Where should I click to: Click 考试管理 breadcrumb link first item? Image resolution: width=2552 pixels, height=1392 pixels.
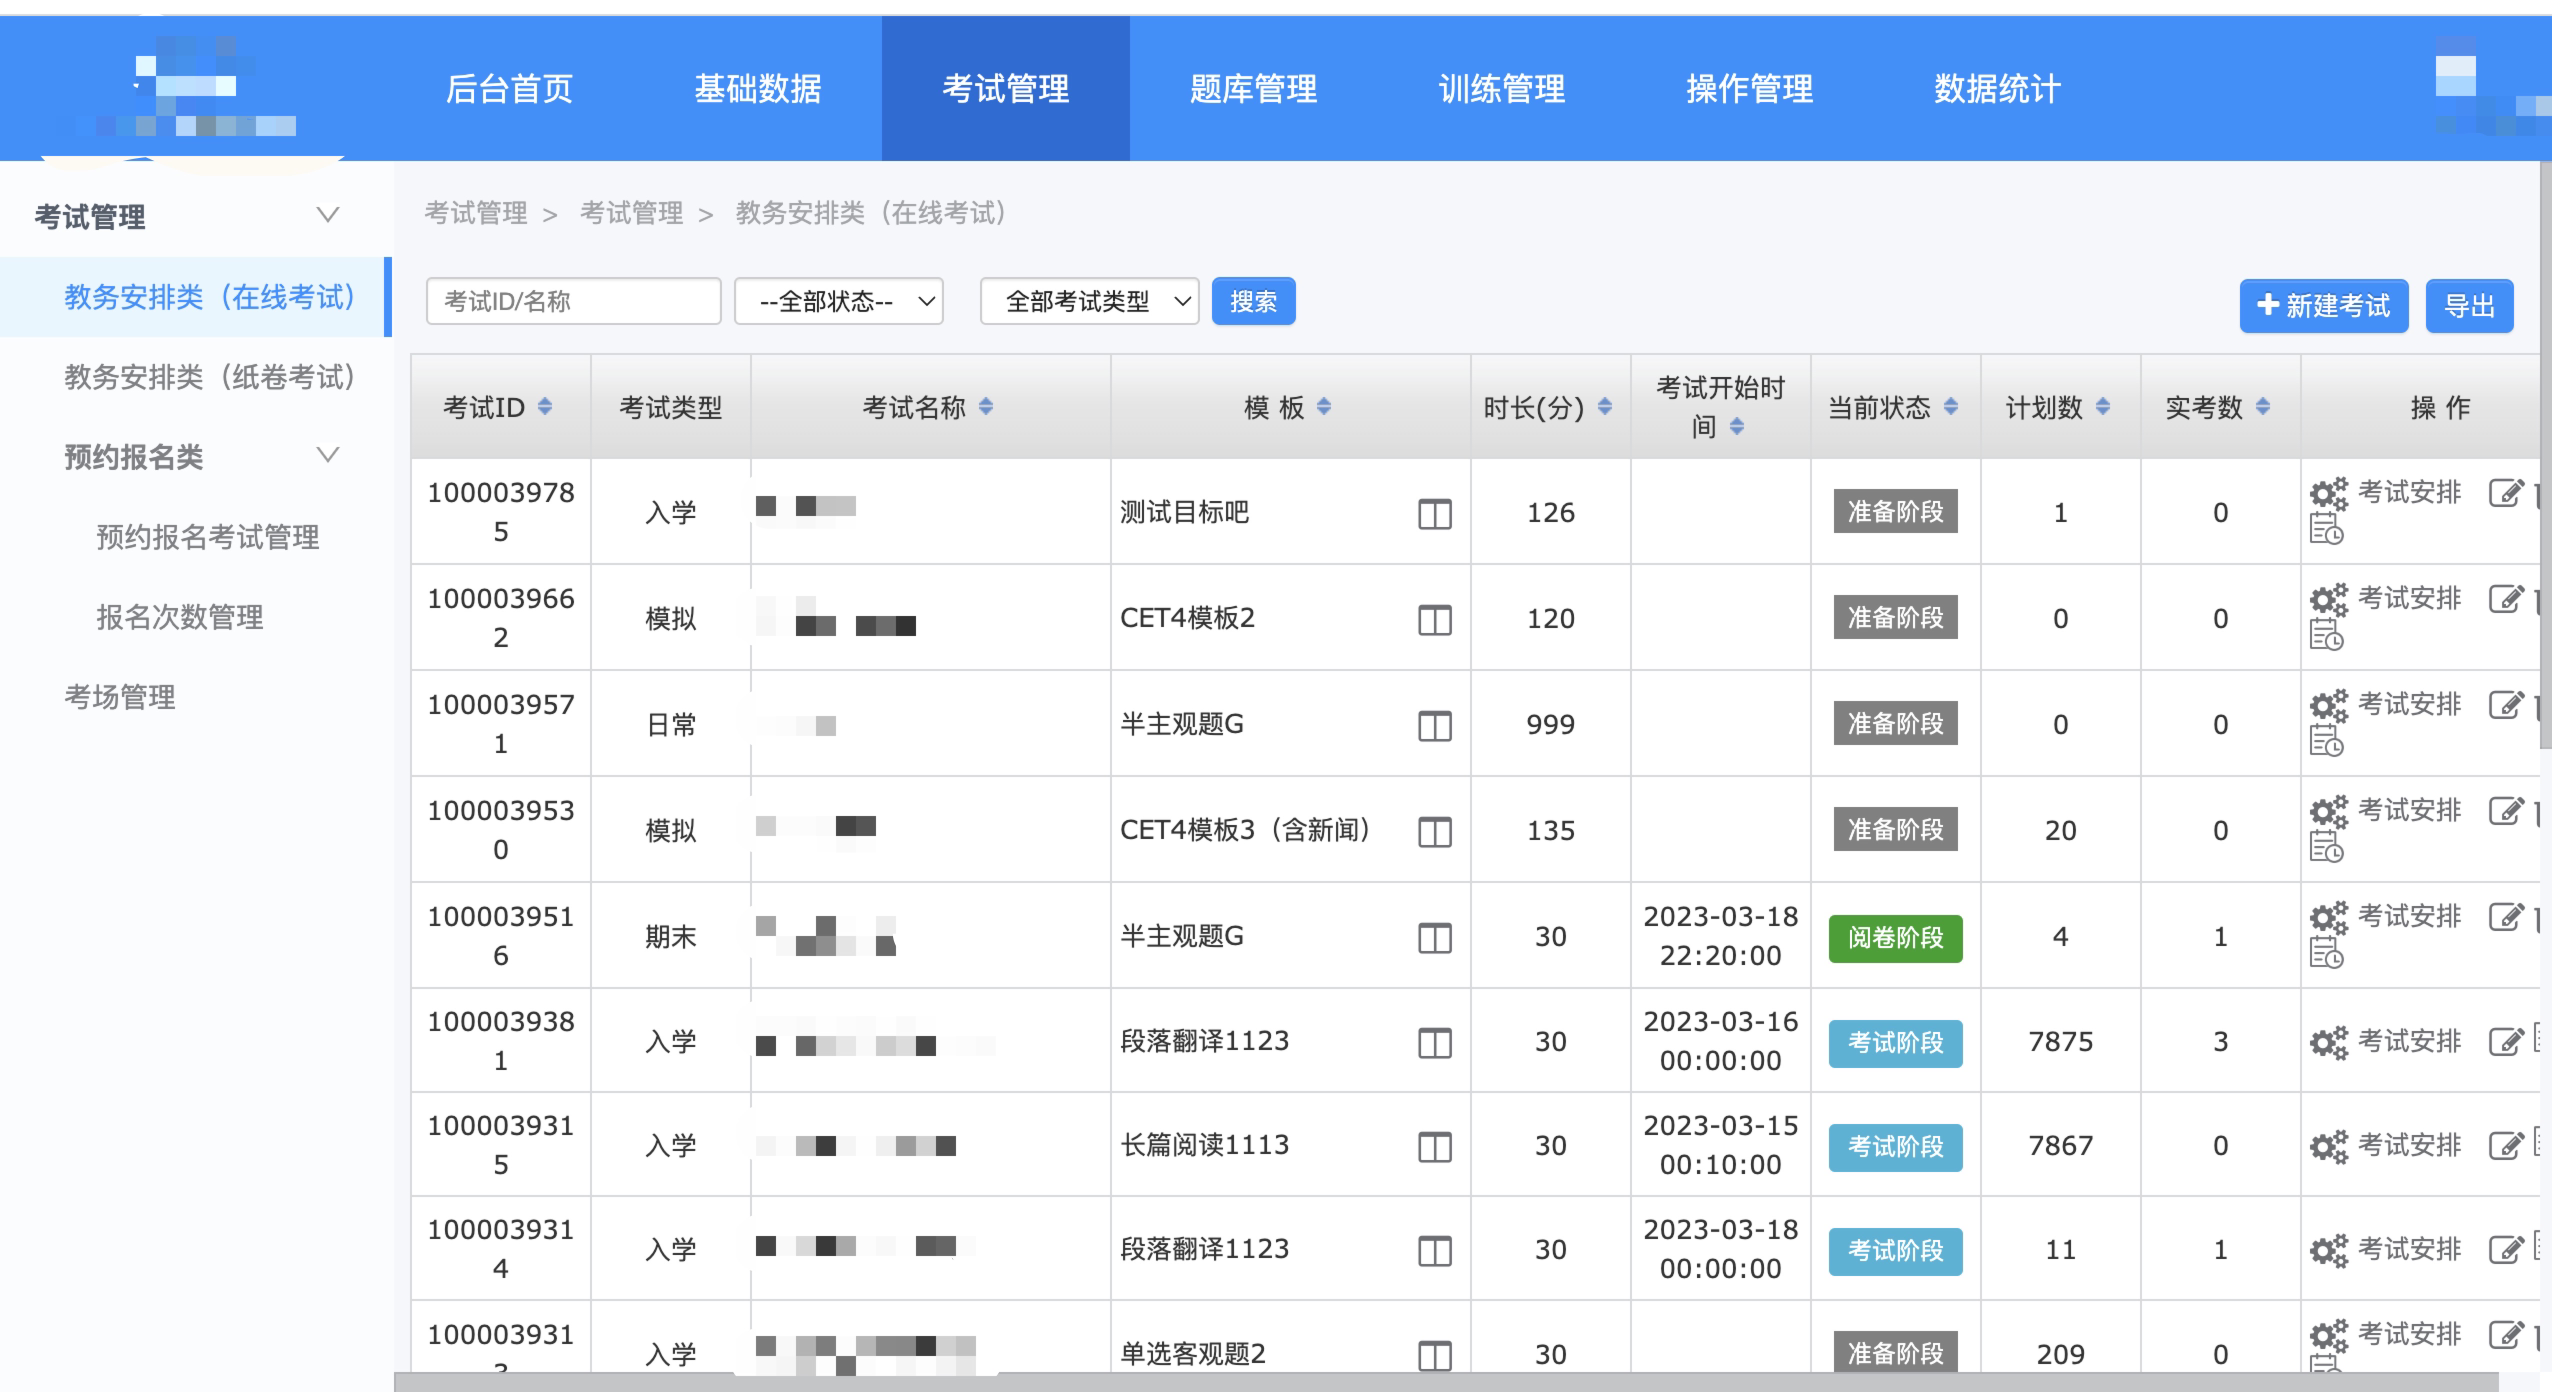[476, 213]
